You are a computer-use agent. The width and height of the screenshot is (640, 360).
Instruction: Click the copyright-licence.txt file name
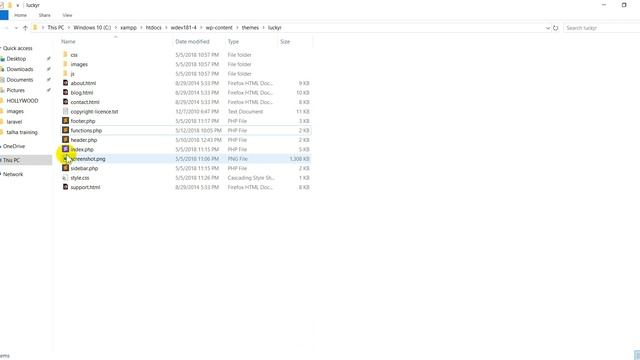94,111
